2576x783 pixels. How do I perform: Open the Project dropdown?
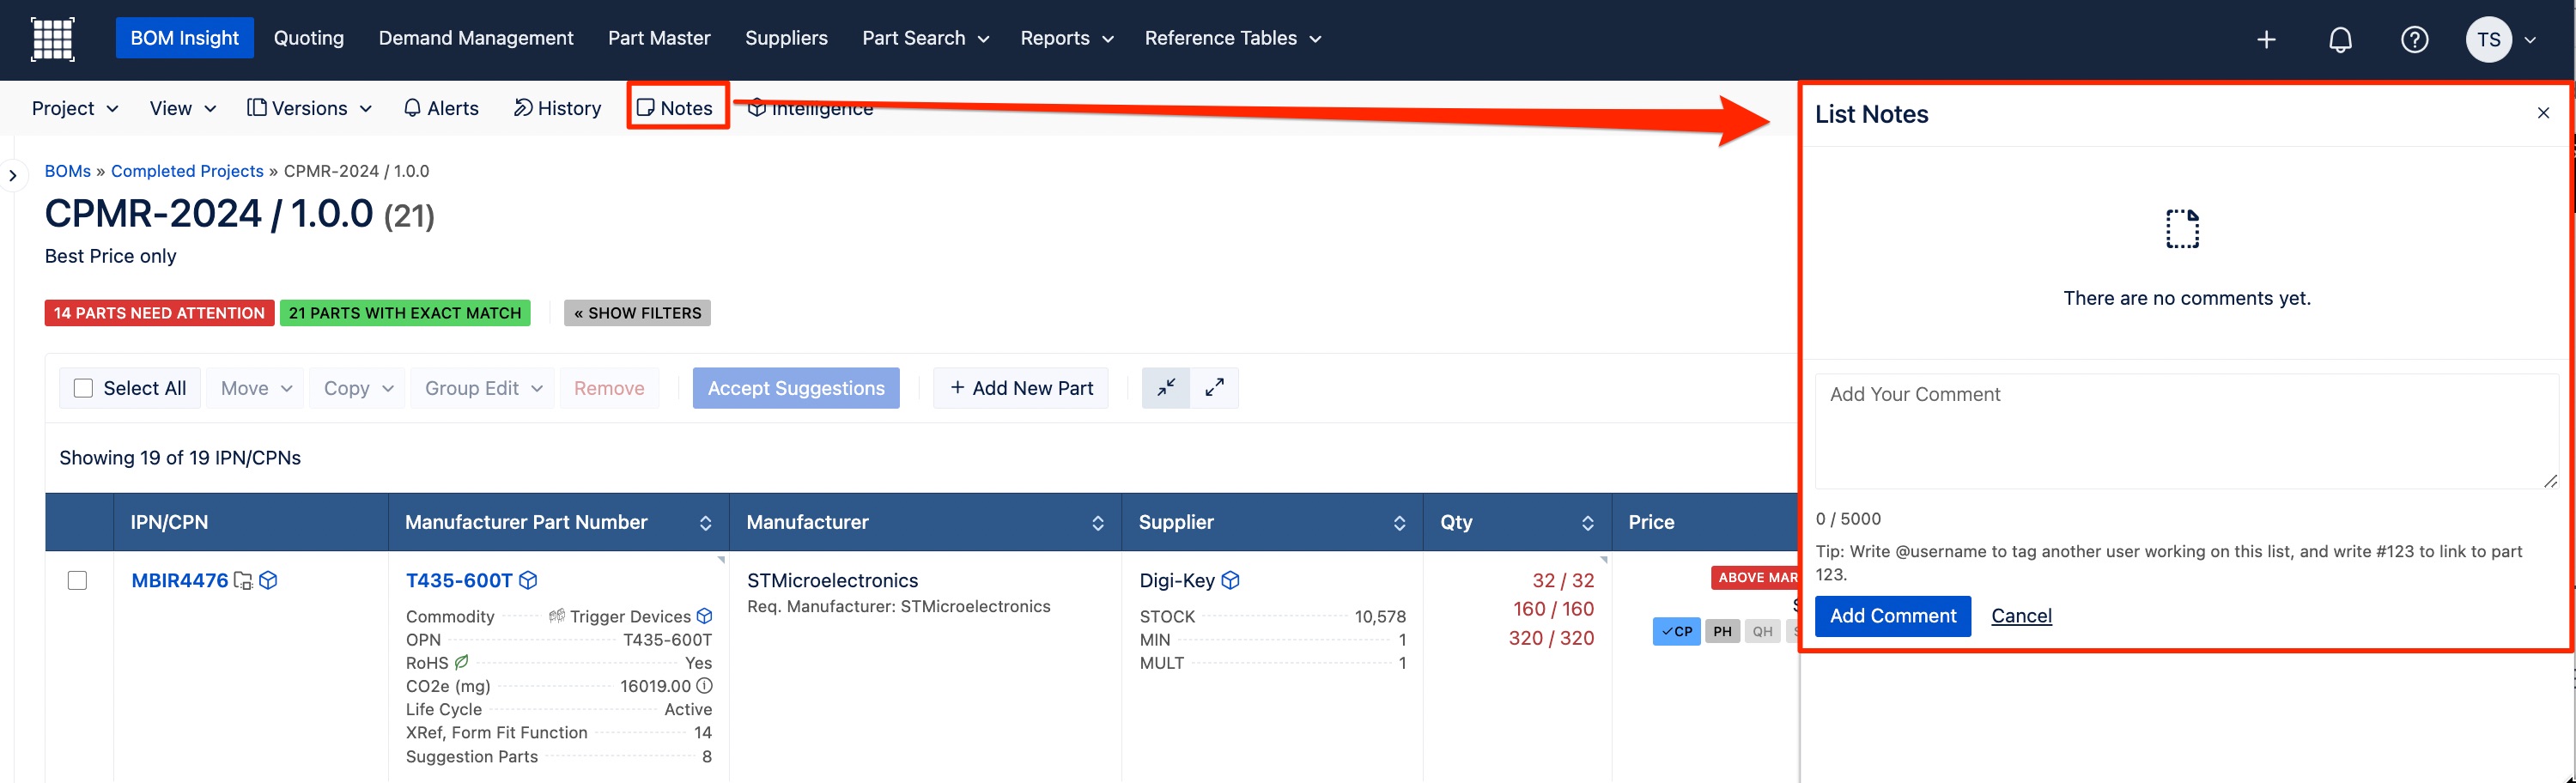[75, 108]
